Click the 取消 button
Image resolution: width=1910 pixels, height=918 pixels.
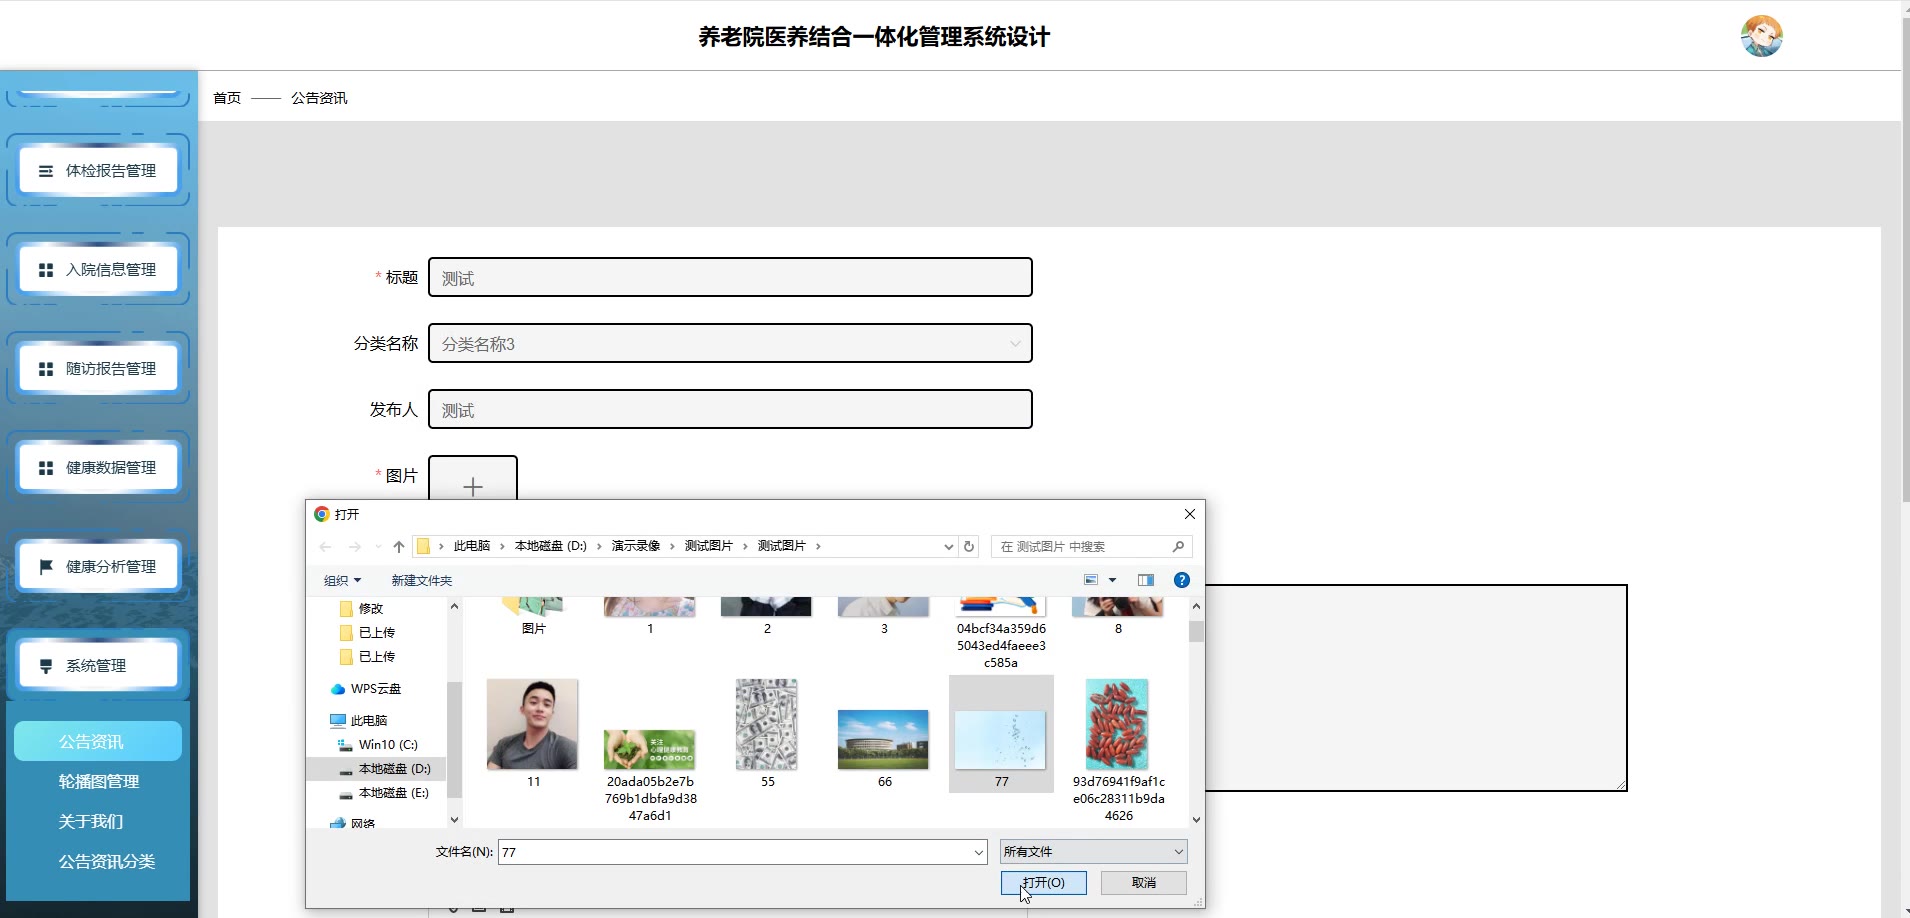pyautogui.click(x=1144, y=882)
